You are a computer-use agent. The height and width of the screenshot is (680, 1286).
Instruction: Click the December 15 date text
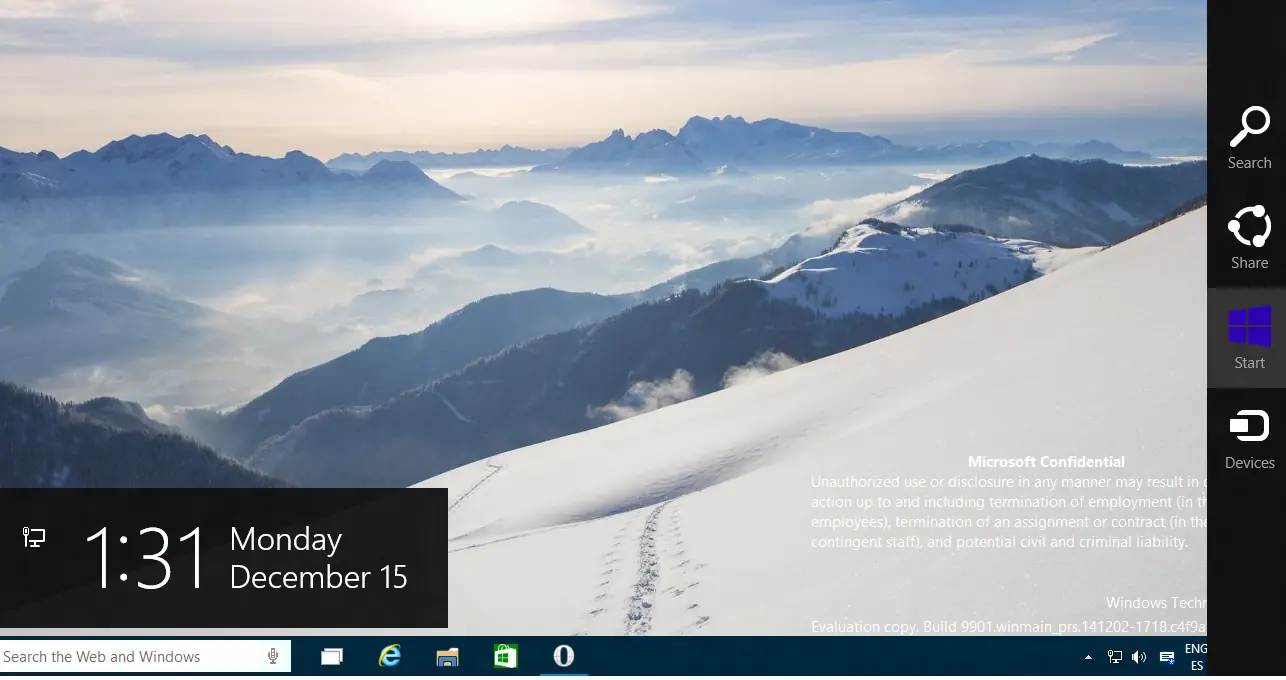[x=319, y=577]
